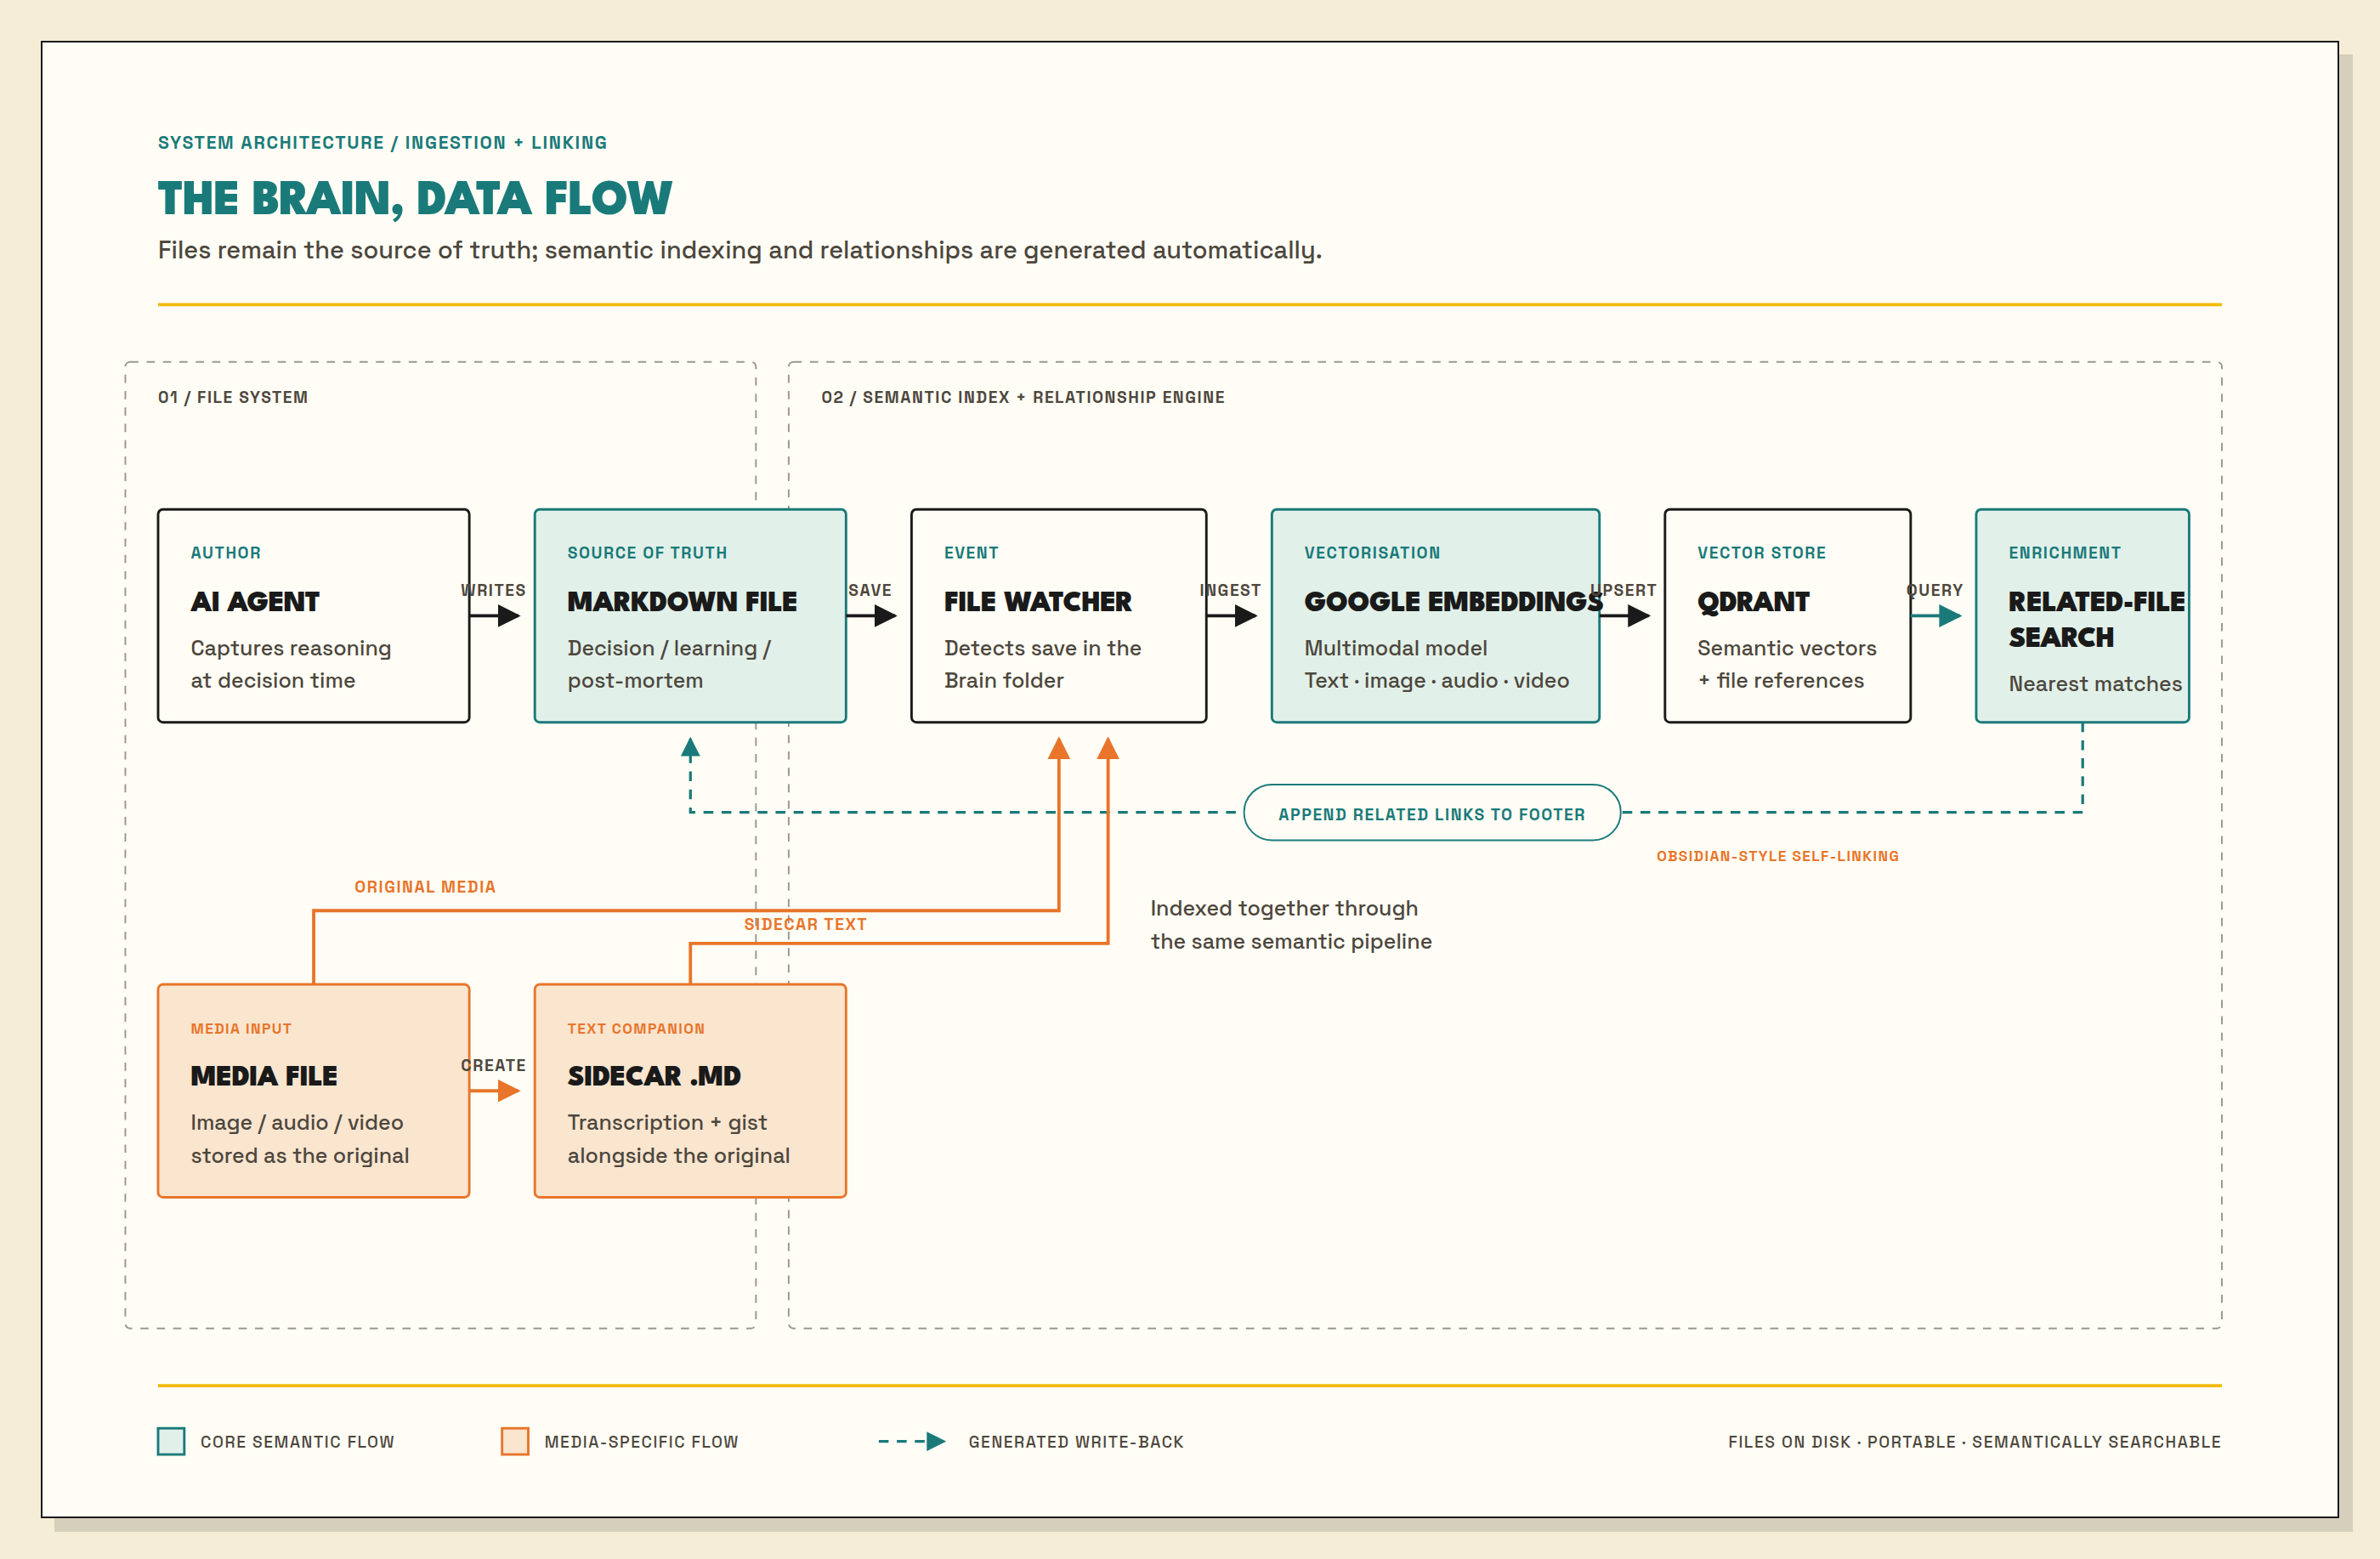The height and width of the screenshot is (1559, 2380).
Task: Click the File Watcher event box
Action: coord(1058,616)
